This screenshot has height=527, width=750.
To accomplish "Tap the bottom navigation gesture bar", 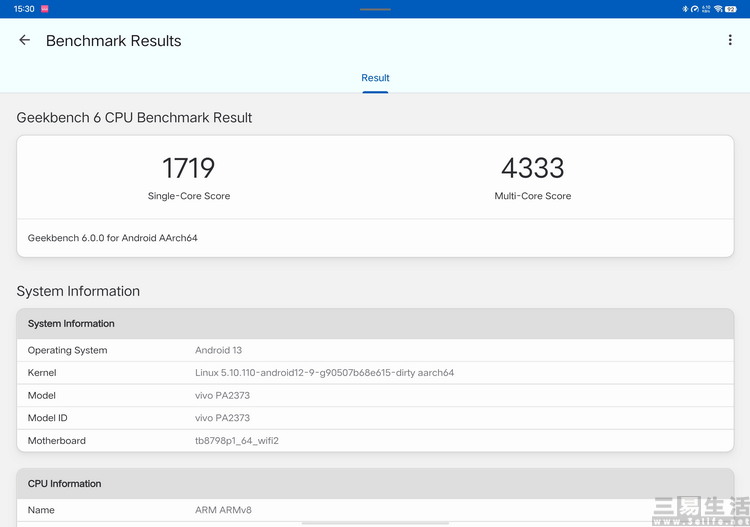I will (x=375, y=523).
